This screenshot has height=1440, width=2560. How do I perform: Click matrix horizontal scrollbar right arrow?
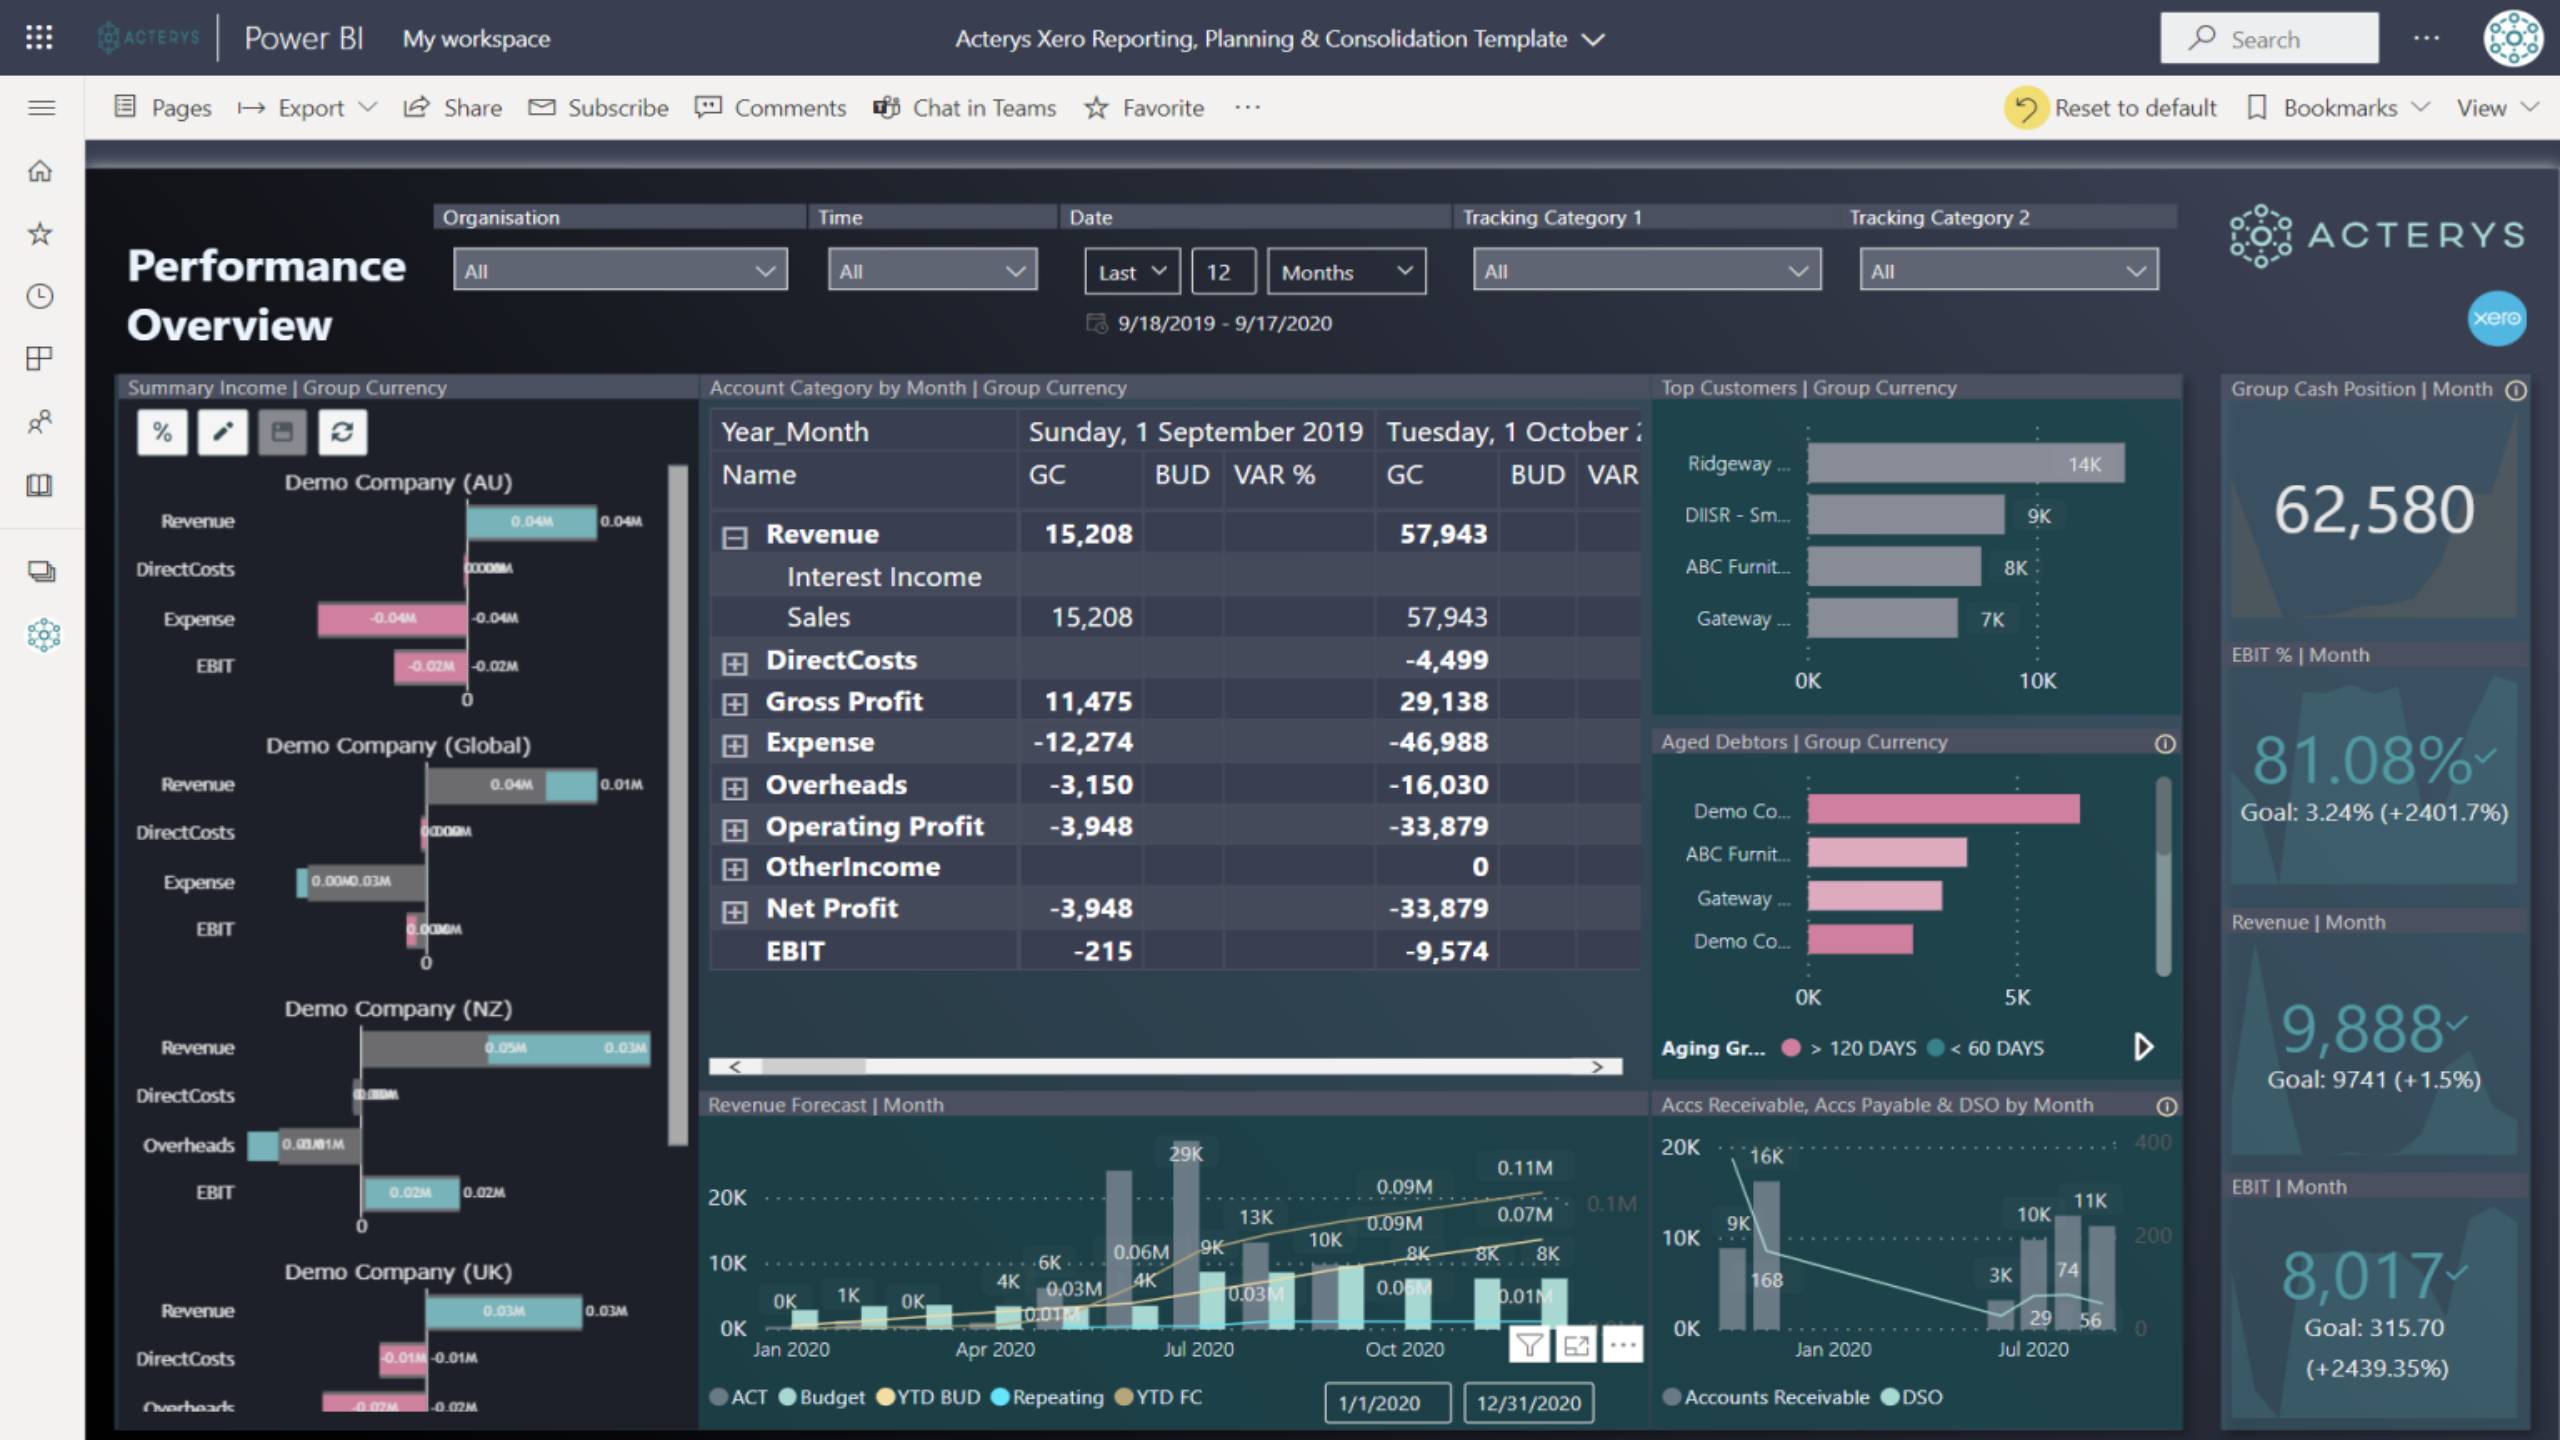click(1598, 1067)
